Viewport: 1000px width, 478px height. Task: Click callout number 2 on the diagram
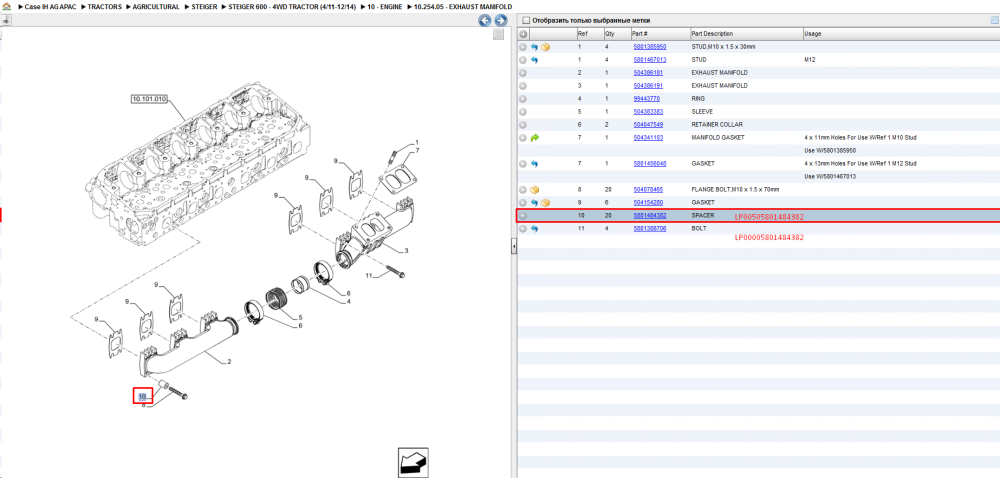coord(229,362)
